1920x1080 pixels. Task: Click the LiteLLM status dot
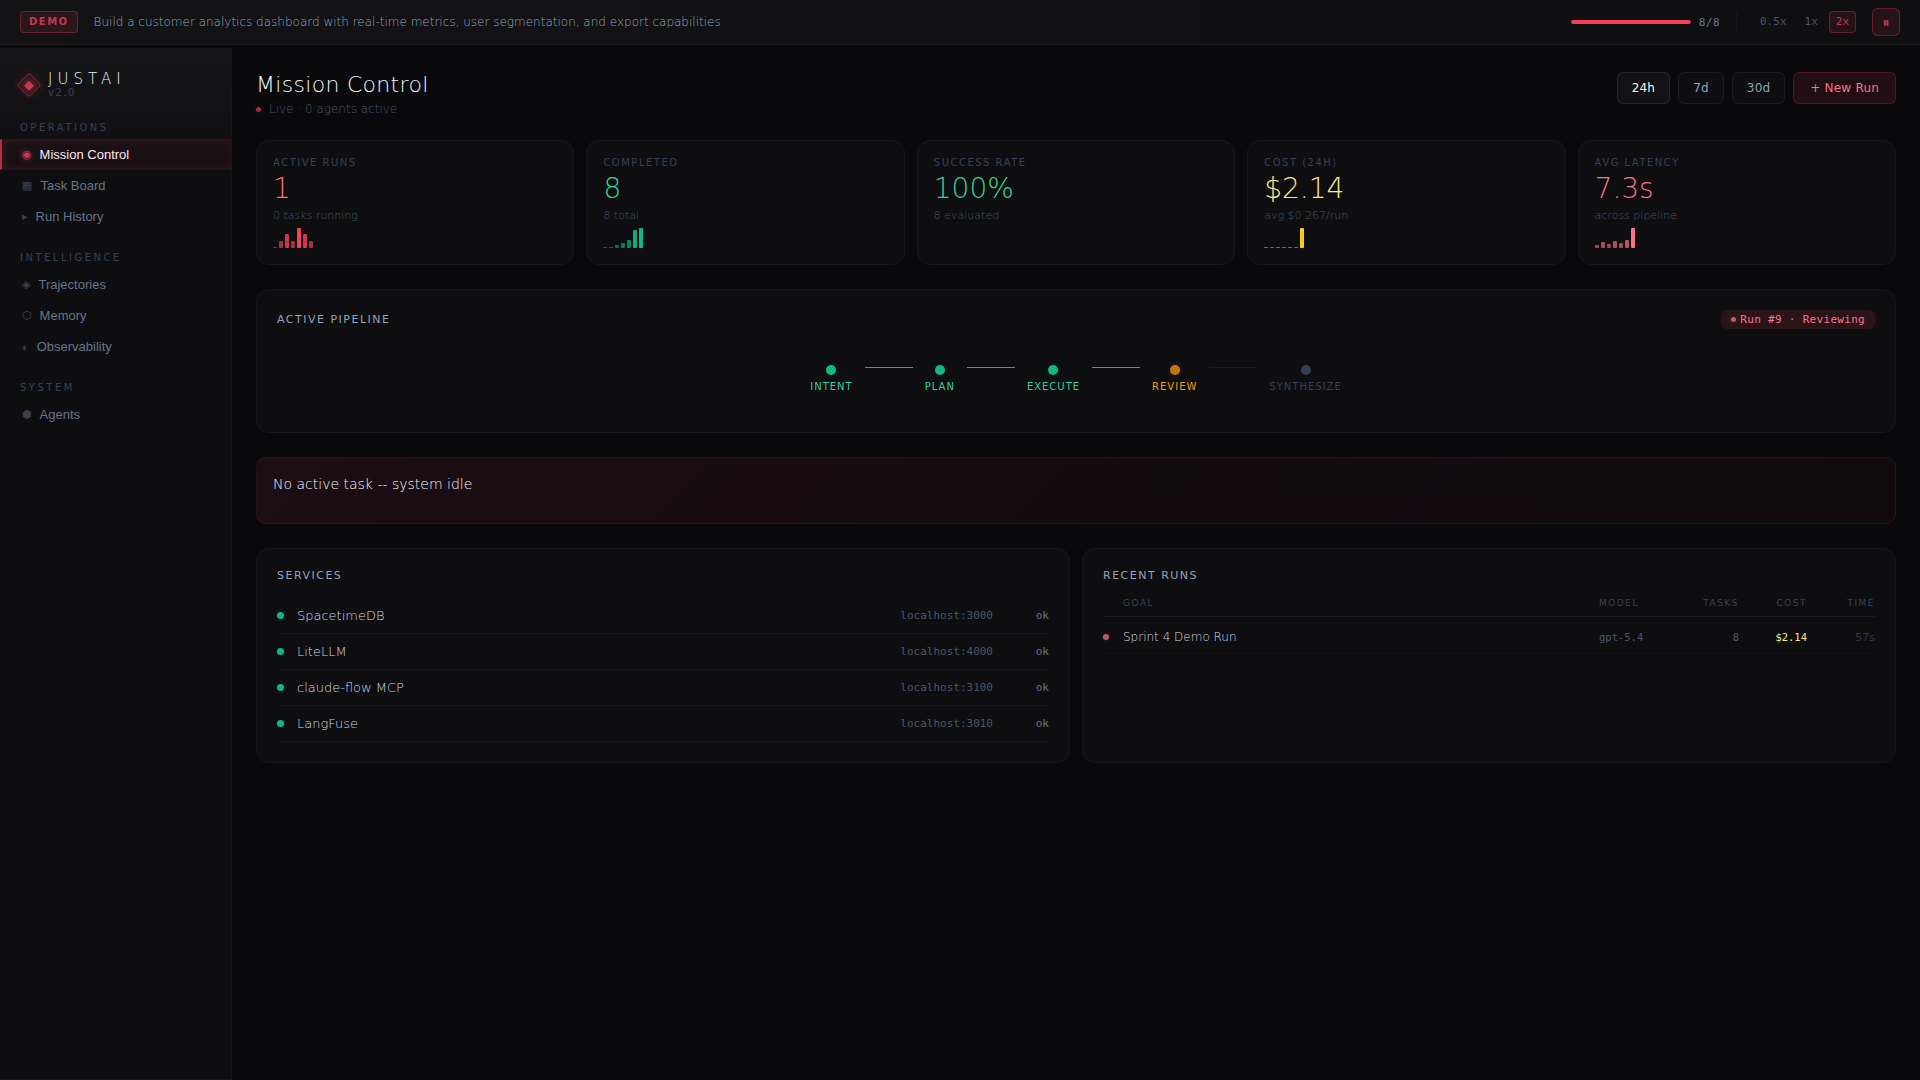(281, 652)
